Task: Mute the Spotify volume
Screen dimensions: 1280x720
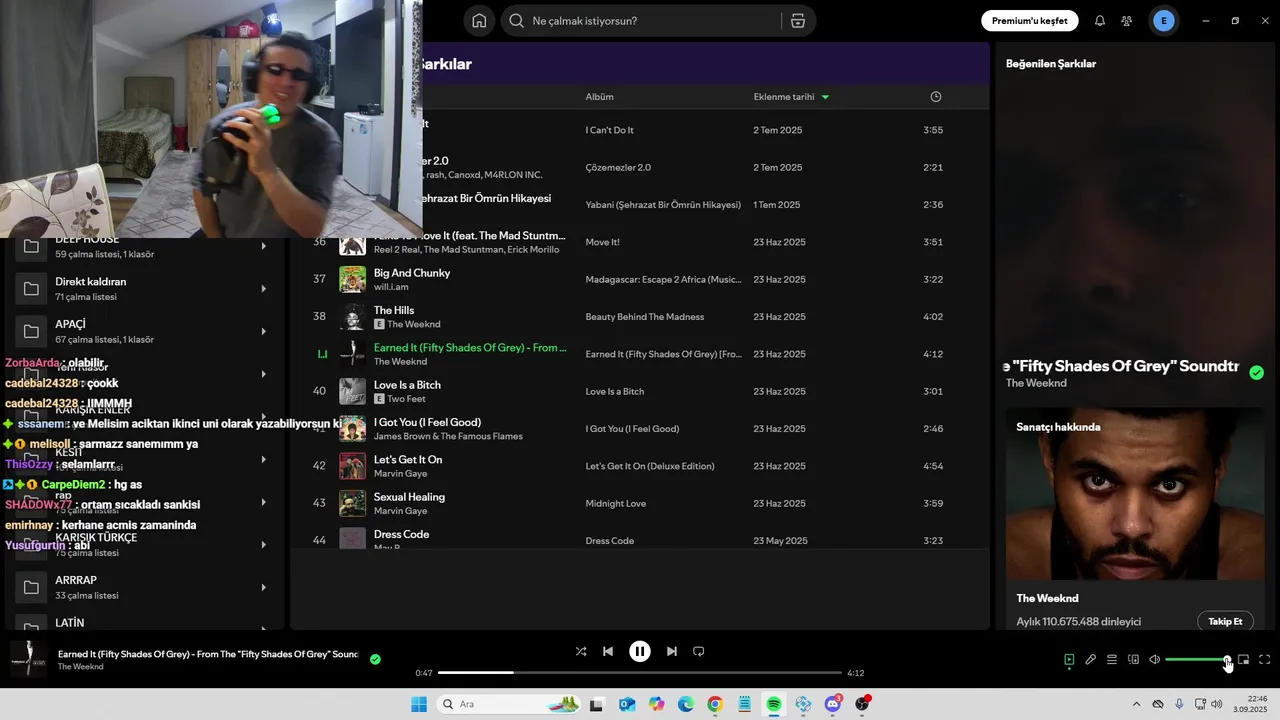Action: (1154, 660)
